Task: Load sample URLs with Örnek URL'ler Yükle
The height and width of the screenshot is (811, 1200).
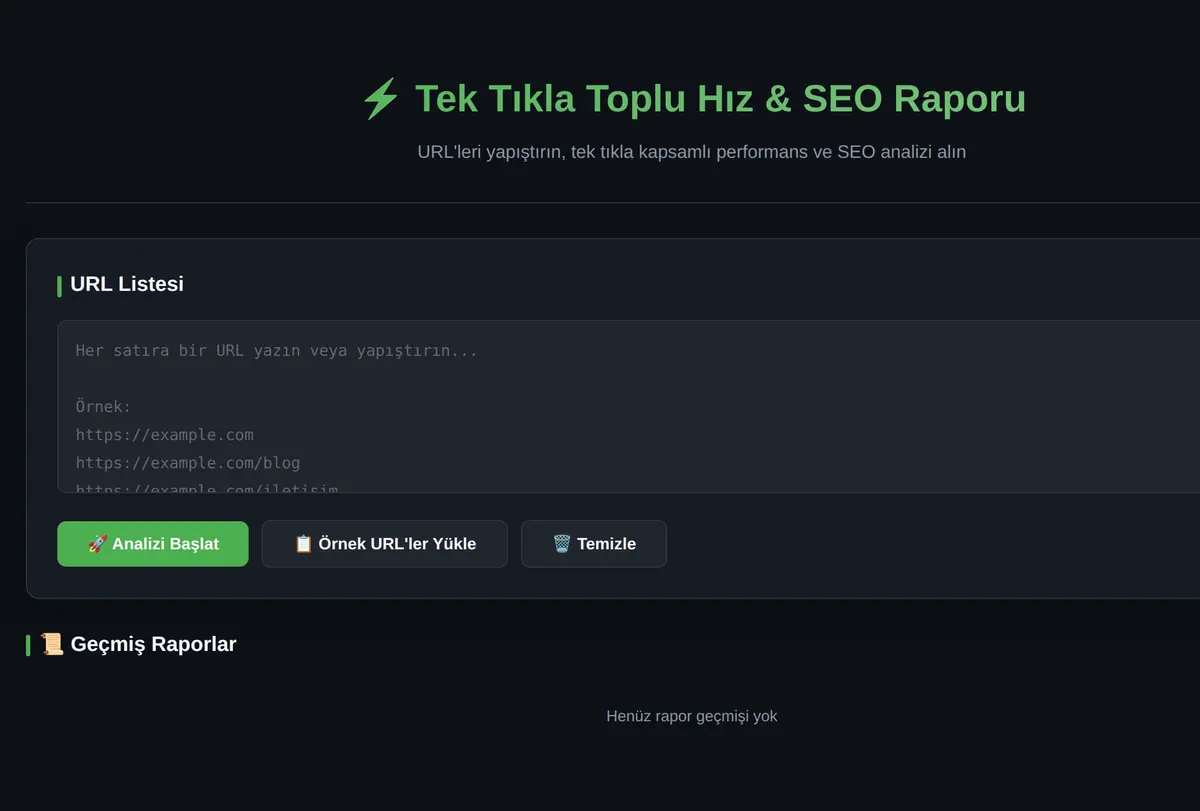Action: (385, 544)
